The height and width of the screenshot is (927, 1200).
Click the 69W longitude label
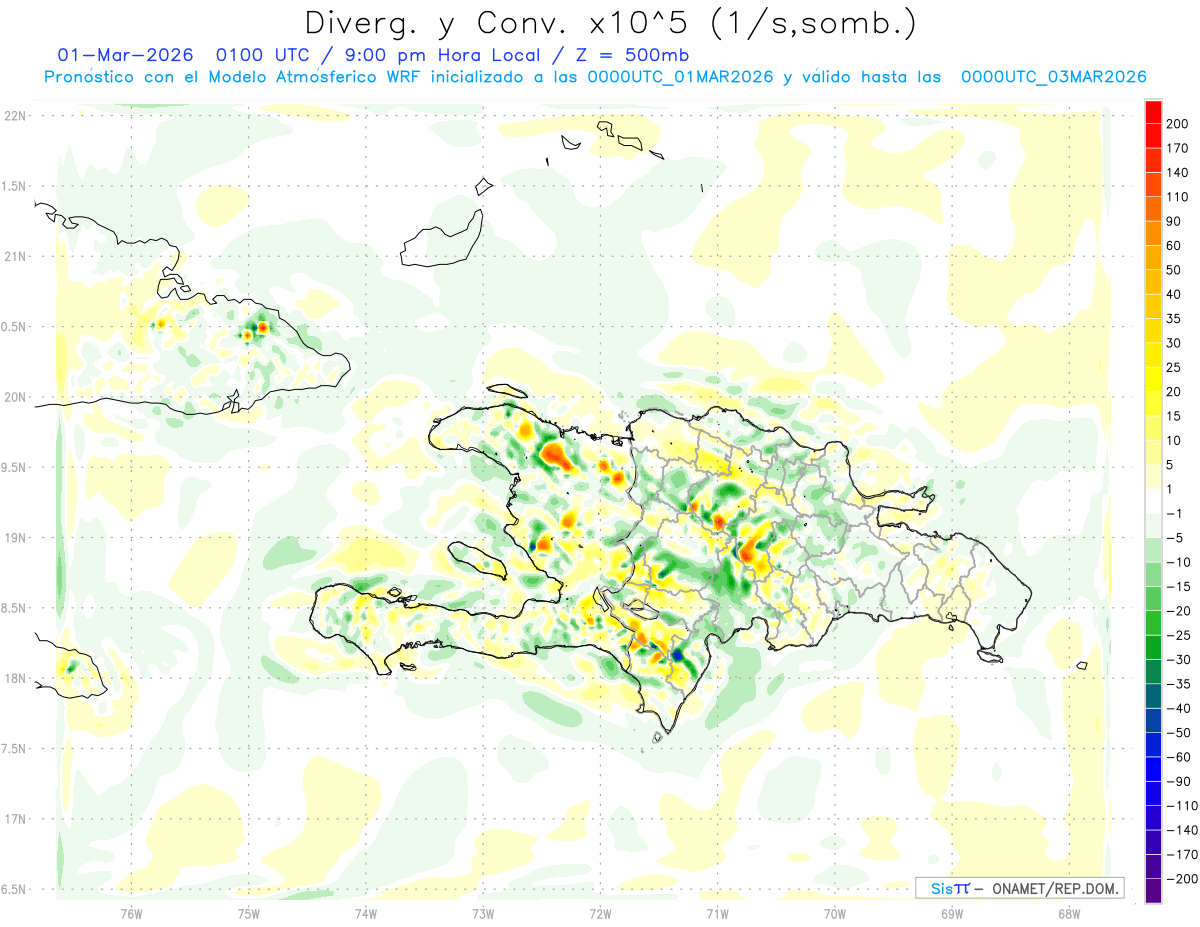pos(952,913)
